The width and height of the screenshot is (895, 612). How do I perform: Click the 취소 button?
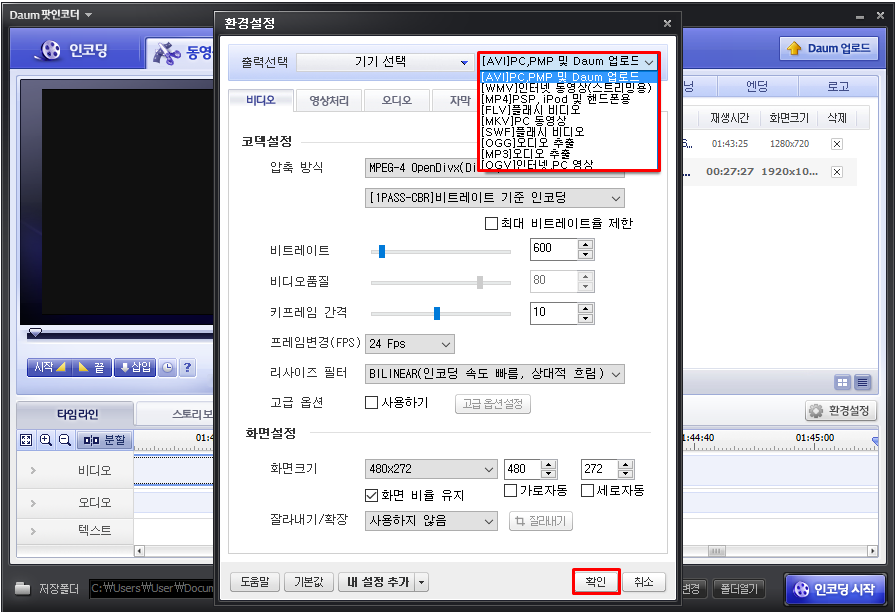pos(644,582)
